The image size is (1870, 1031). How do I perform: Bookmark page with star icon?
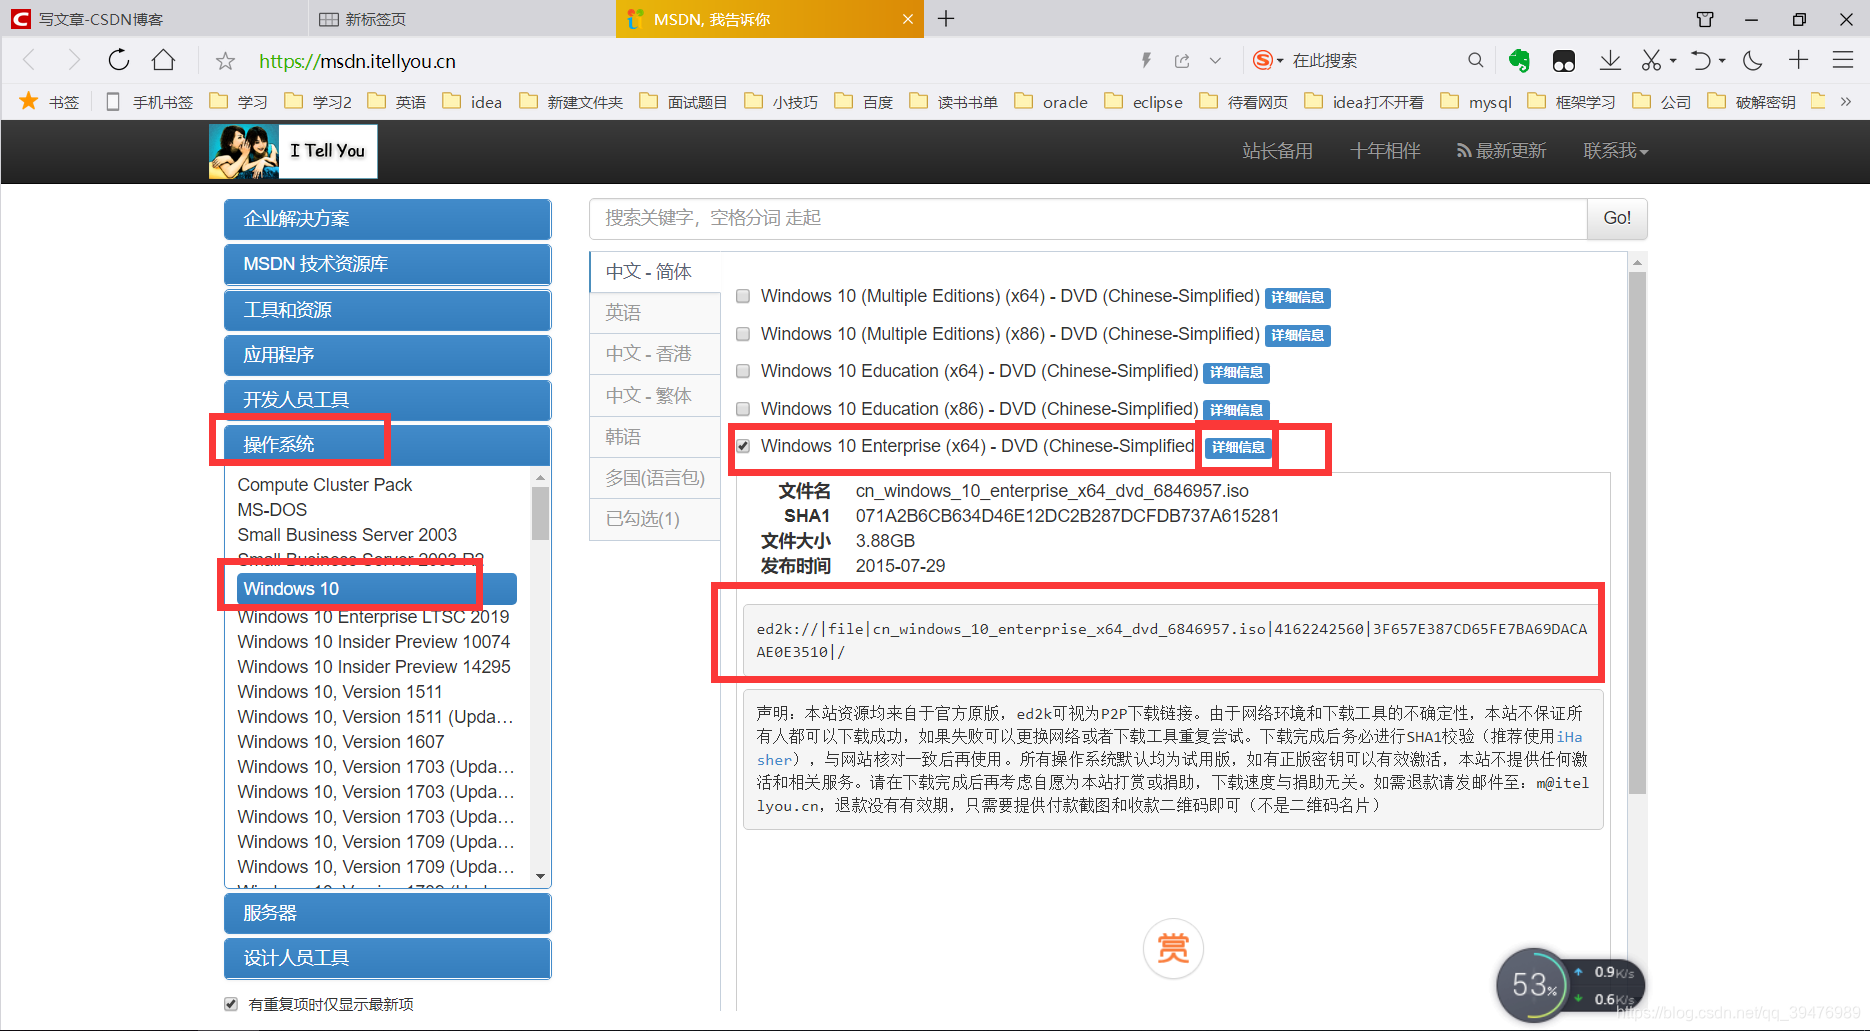tap(225, 61)
